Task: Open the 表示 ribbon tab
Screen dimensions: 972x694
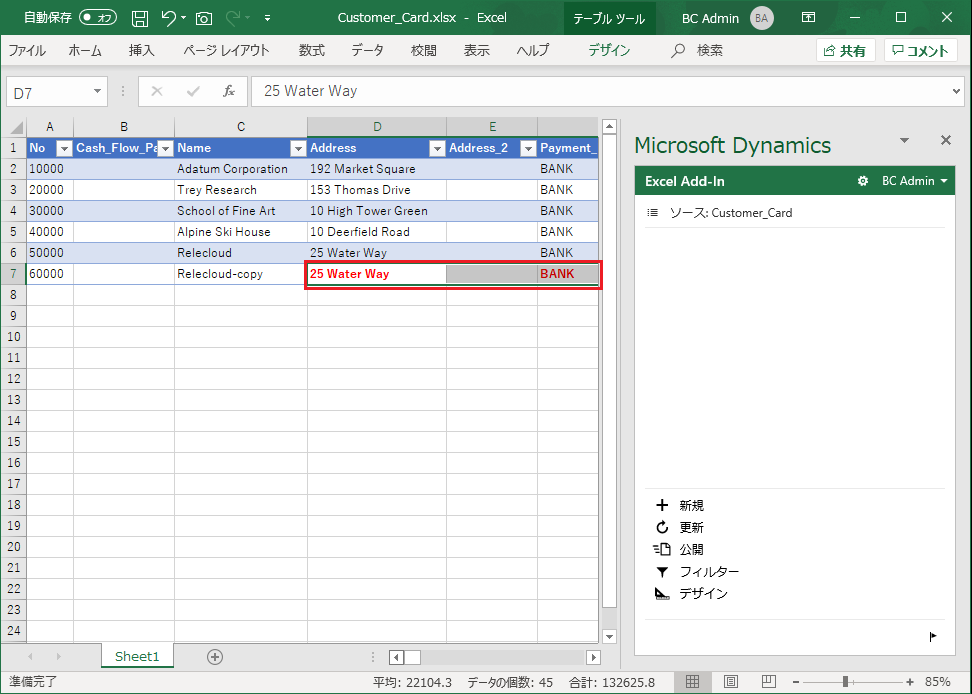Action: coord(477,50)
